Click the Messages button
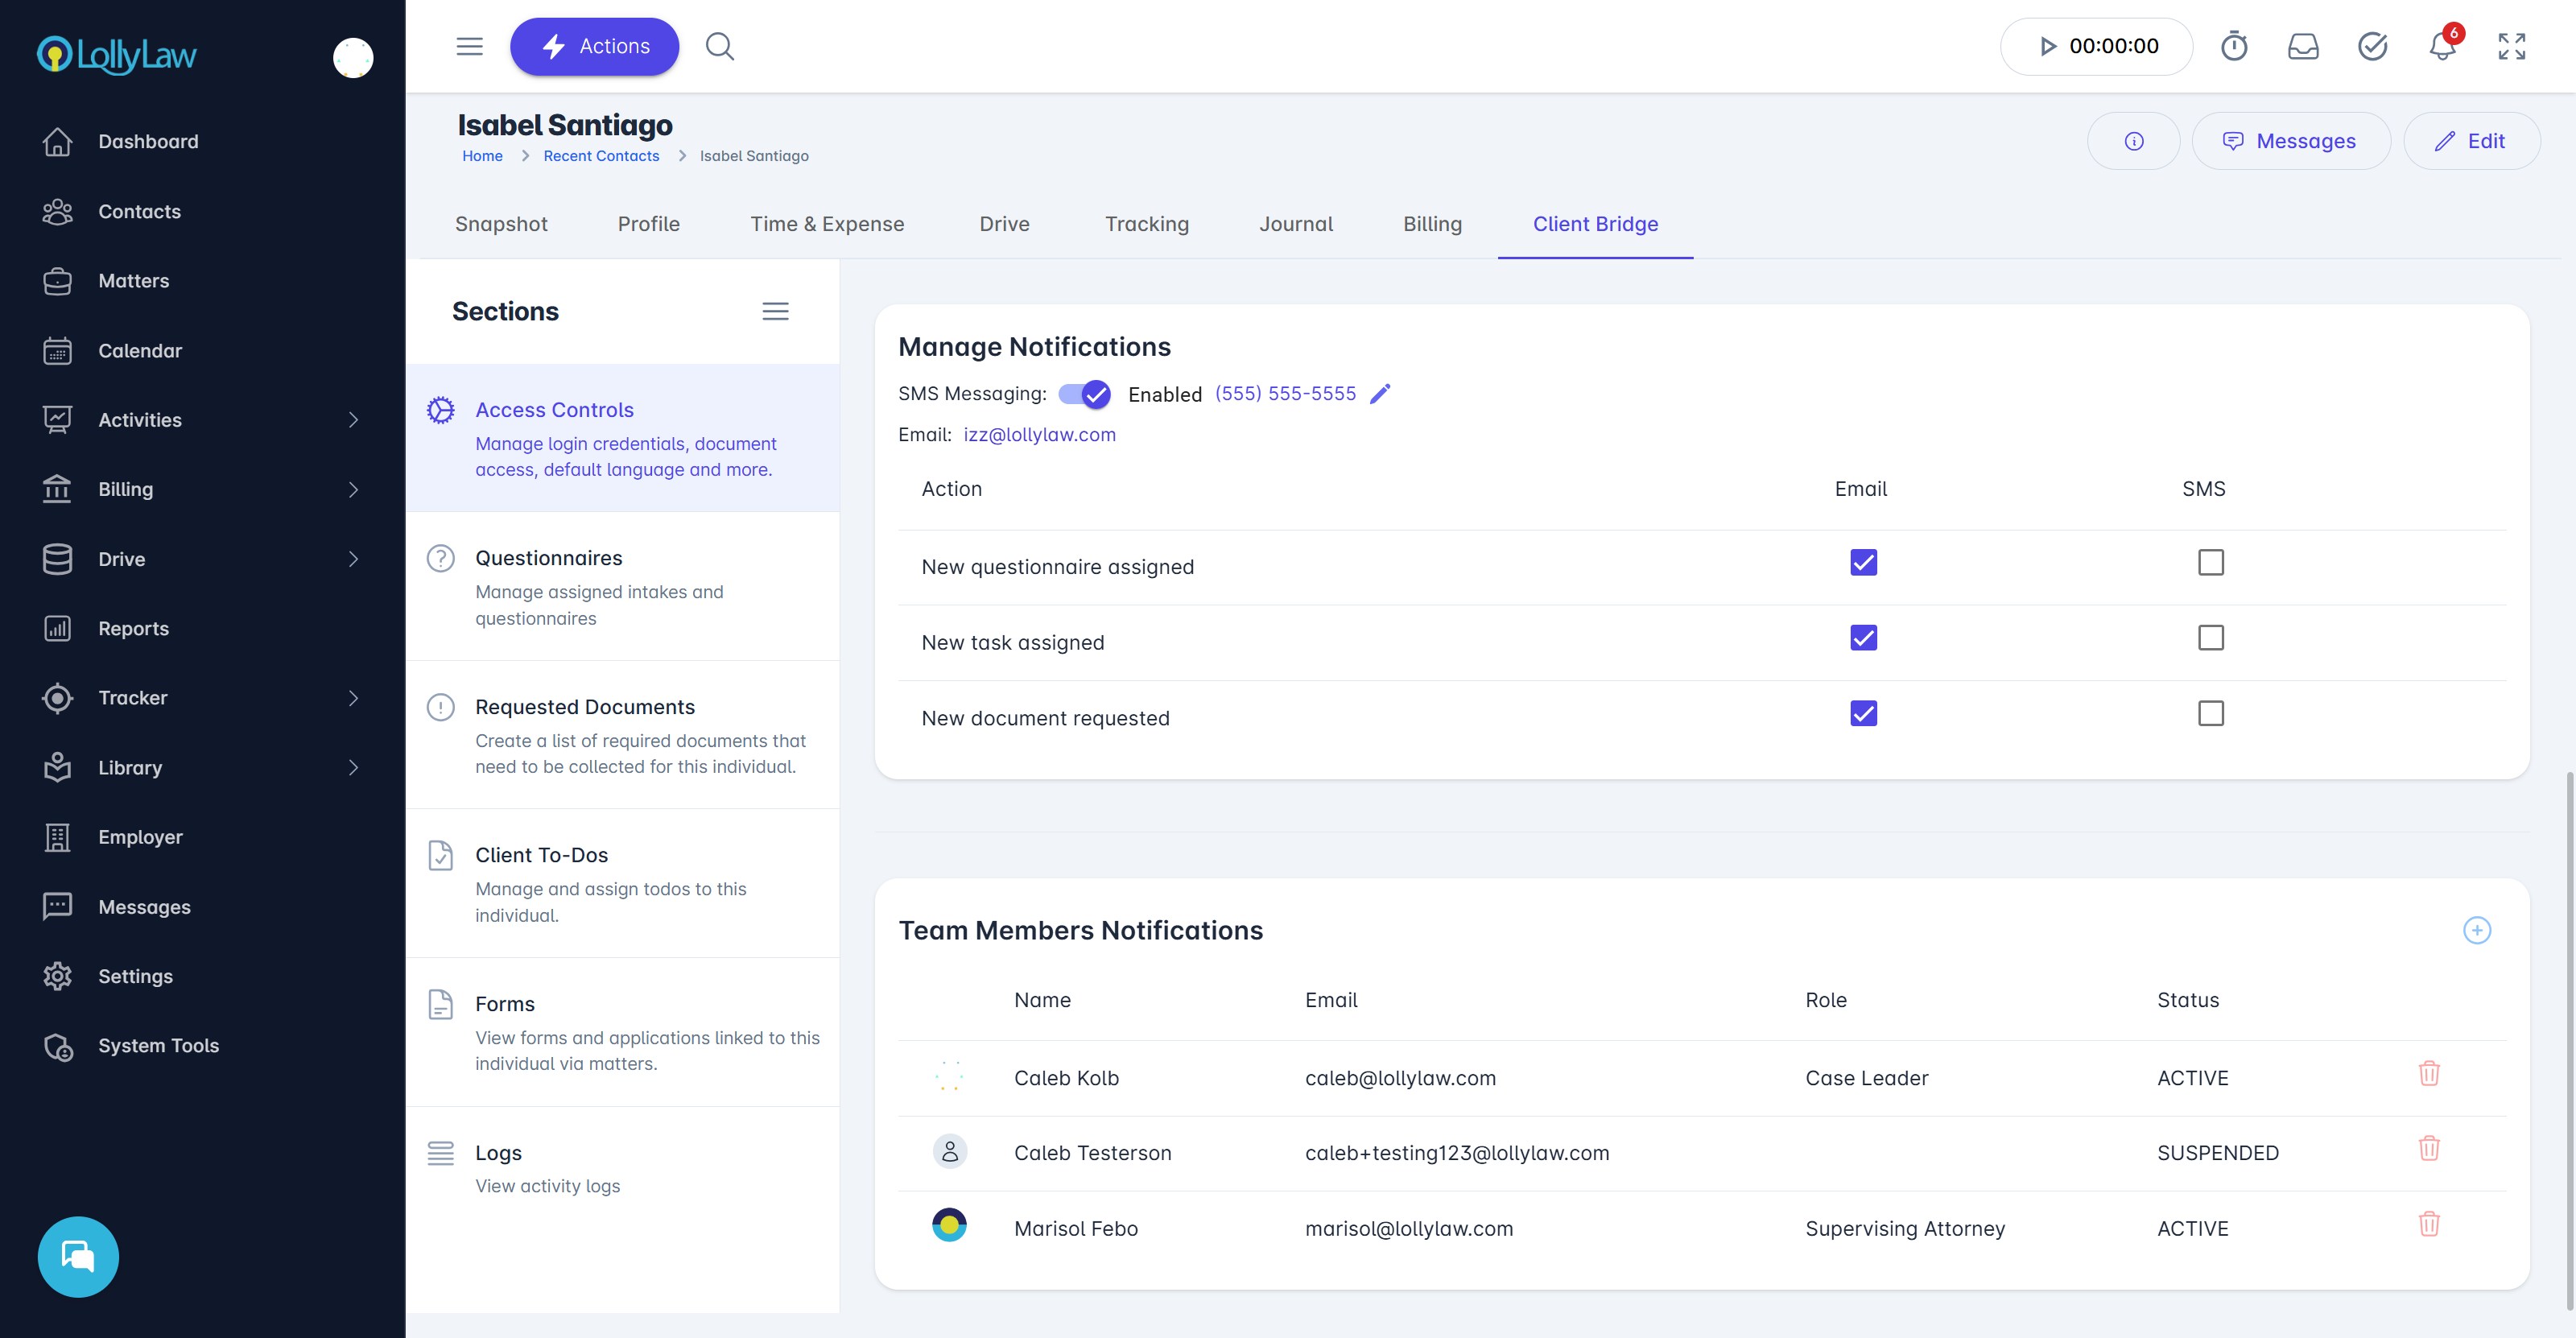The image size is (2576, 1338). (x=2290, y=141)
